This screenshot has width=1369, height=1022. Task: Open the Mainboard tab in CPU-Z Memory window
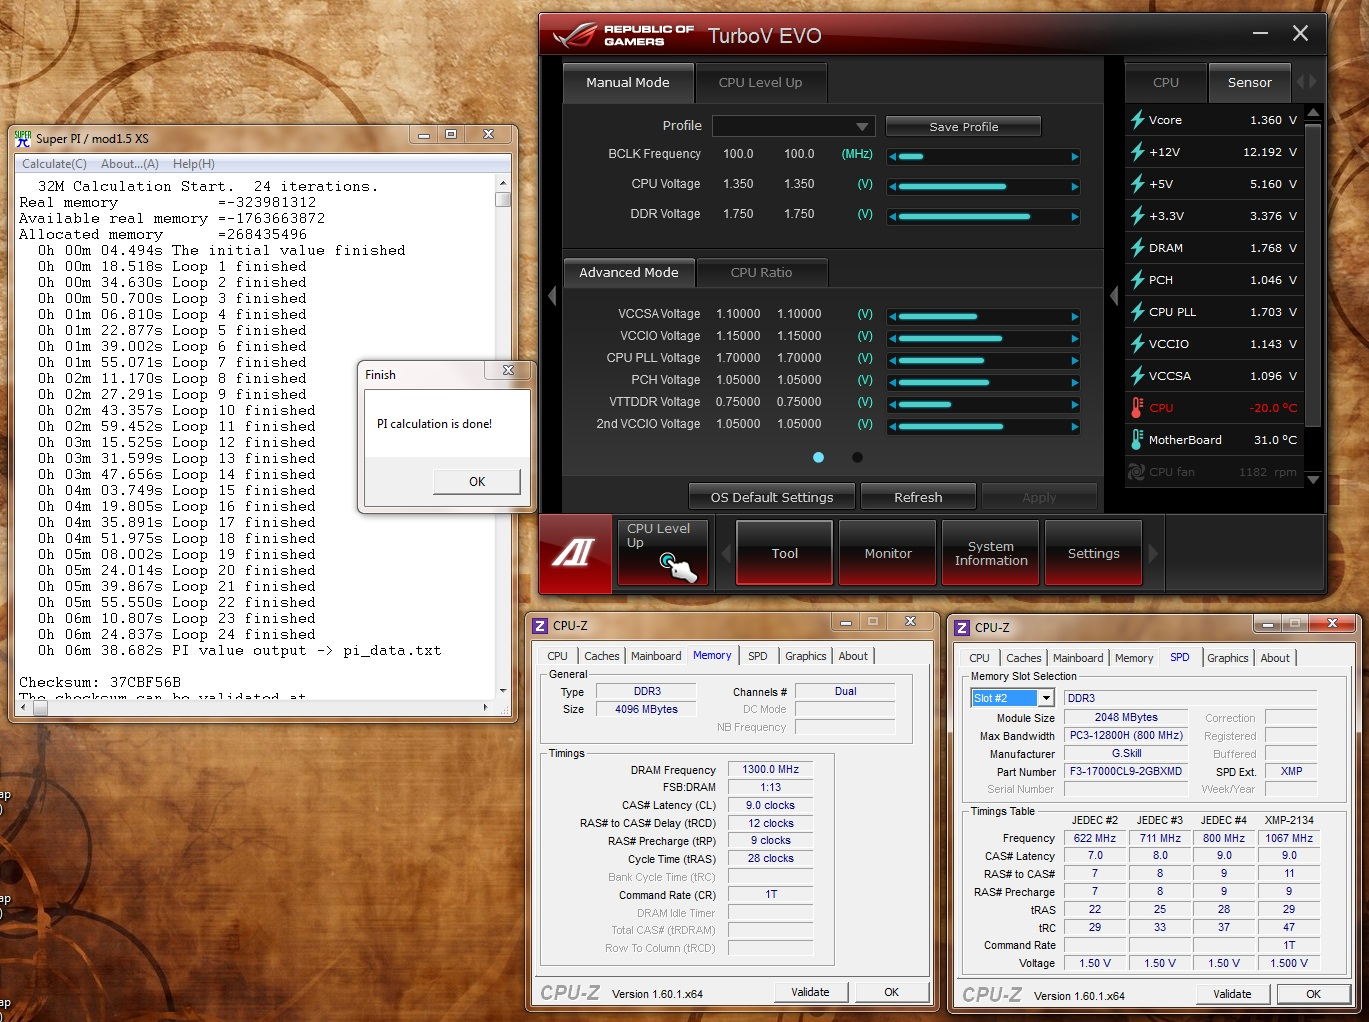[656, 656]
